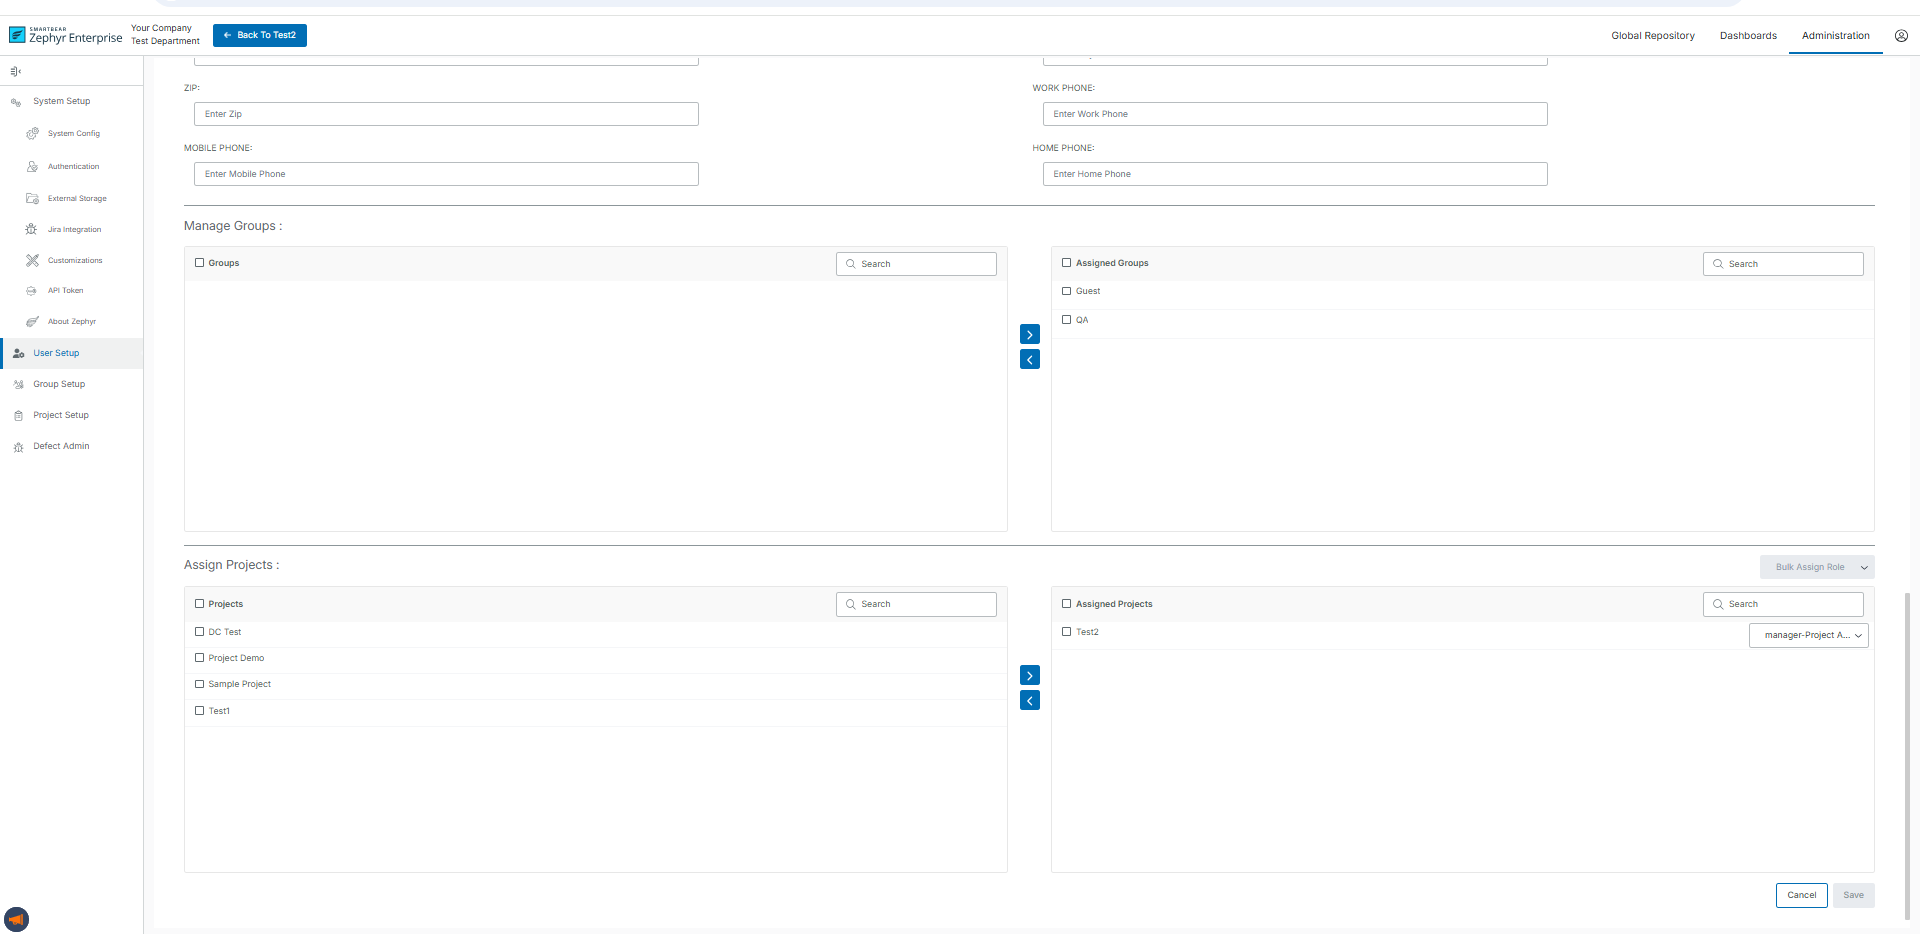The width and height of the screenshot is (1920, 934).
Task: Click the External Storage icon
Action: [32, 198]
